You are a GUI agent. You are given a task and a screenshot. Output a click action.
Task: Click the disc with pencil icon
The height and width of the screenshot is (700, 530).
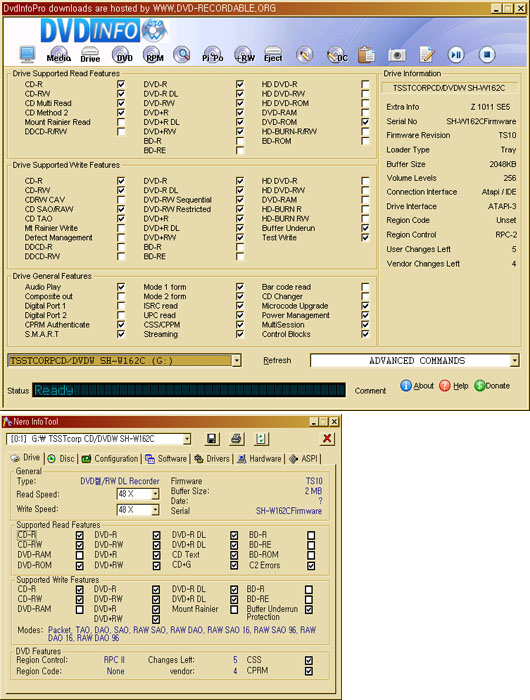coord(305,54)
